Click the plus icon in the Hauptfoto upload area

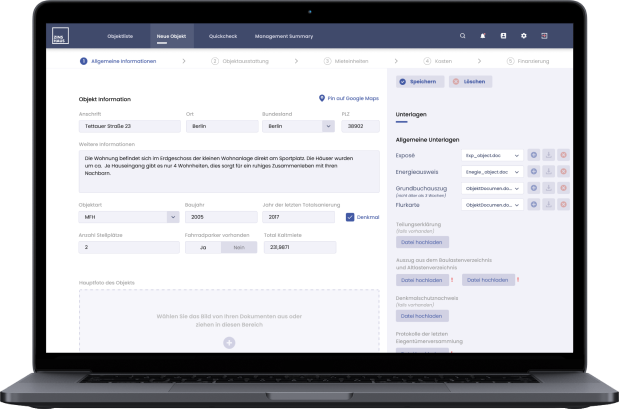[229, 343]
